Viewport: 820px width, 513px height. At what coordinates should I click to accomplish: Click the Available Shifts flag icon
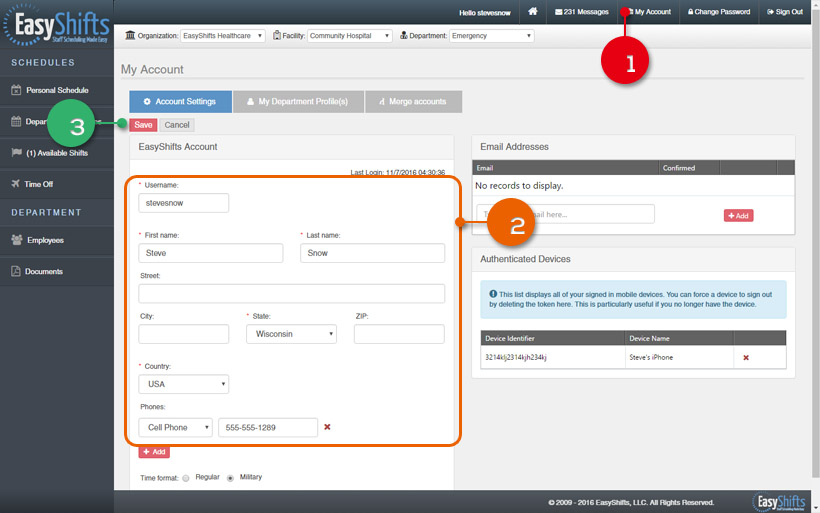(17, 152)
